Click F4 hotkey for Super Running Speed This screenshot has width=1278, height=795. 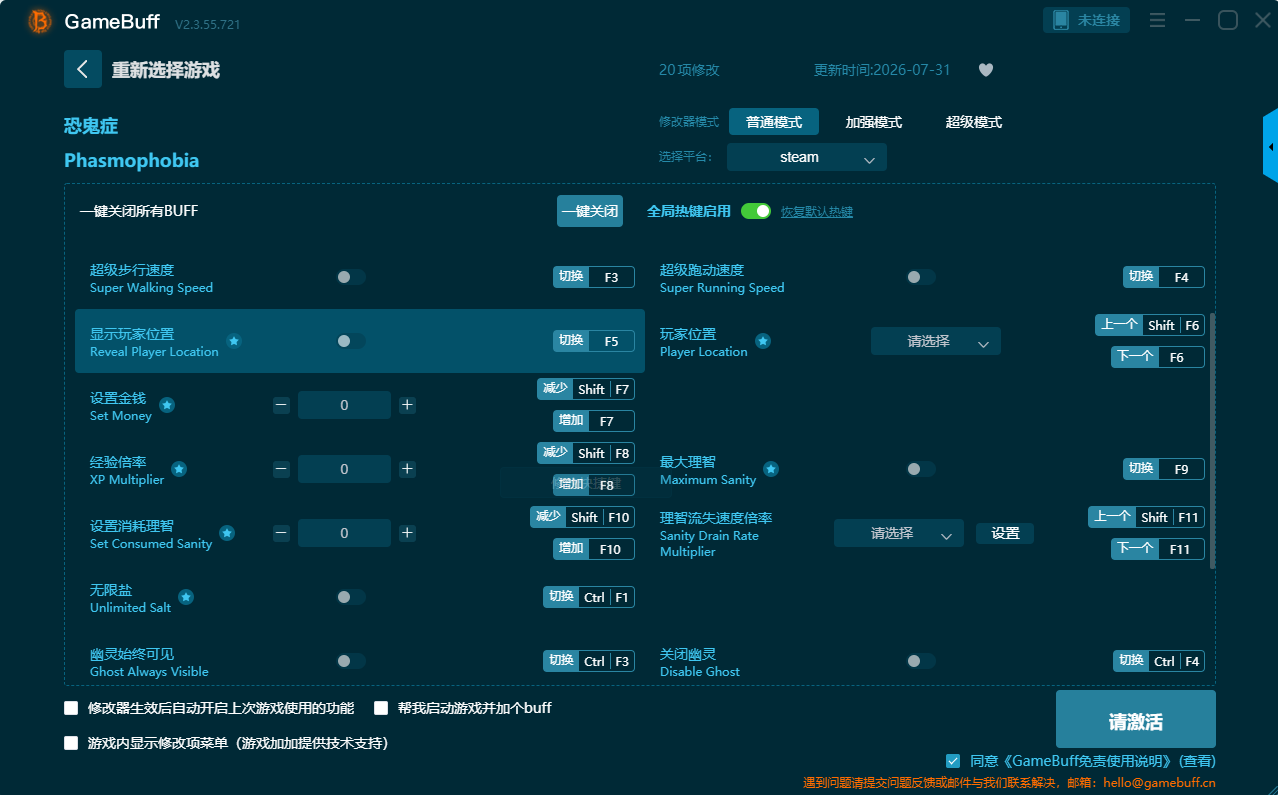pyautogui.click(x=1164, y=277)
